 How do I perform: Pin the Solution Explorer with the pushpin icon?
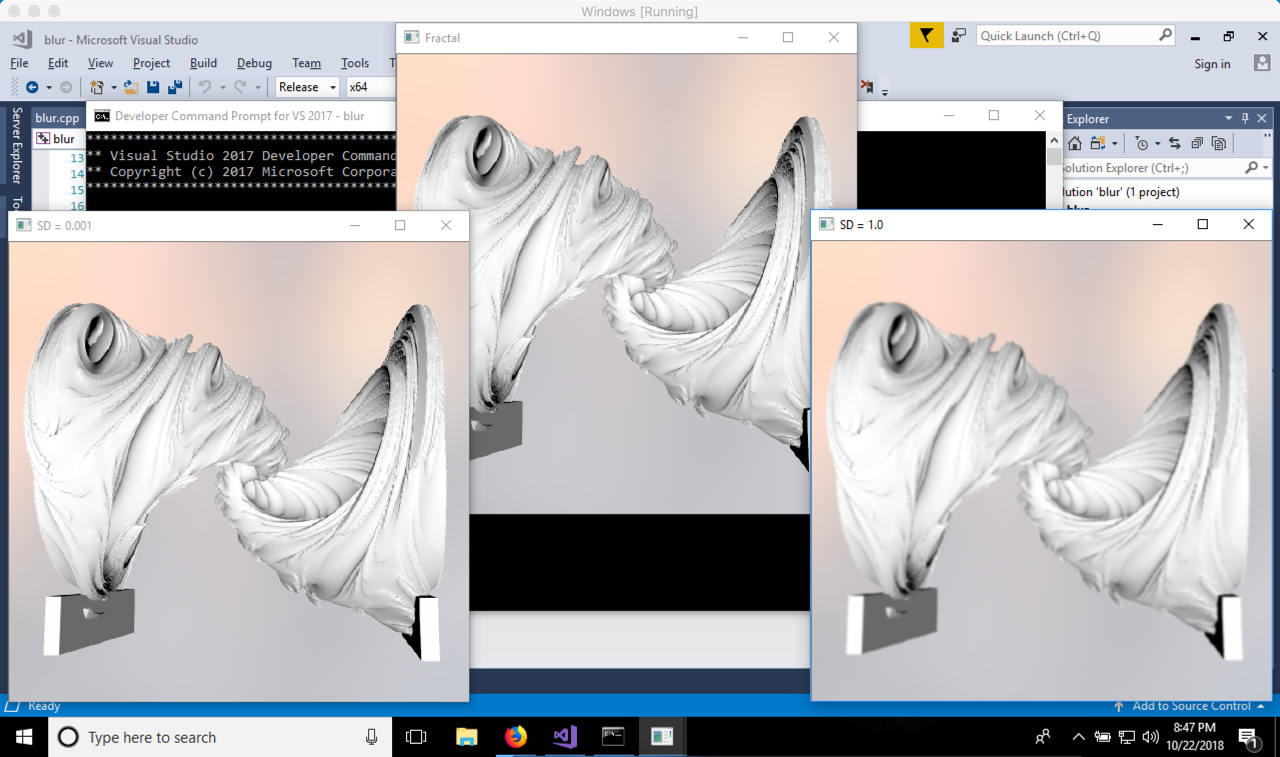[x=1245, y=118]
